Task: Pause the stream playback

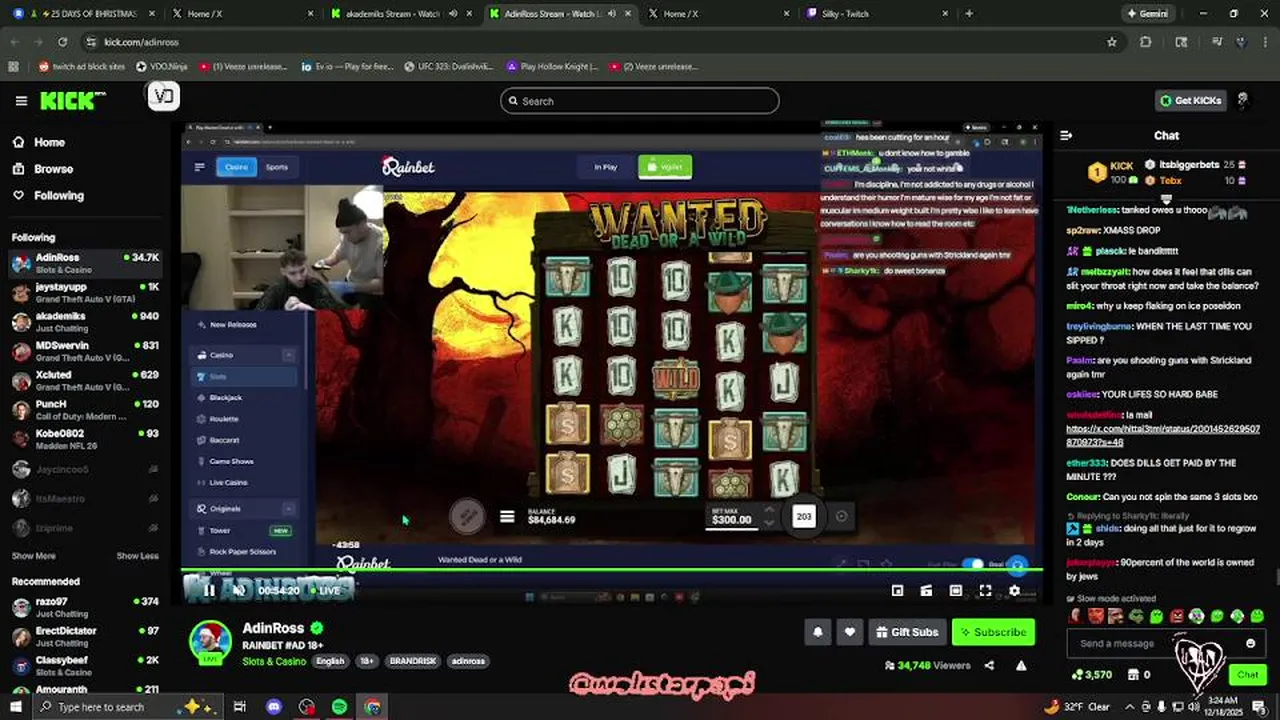Action: pyautogui.click(x=209, y=591)
